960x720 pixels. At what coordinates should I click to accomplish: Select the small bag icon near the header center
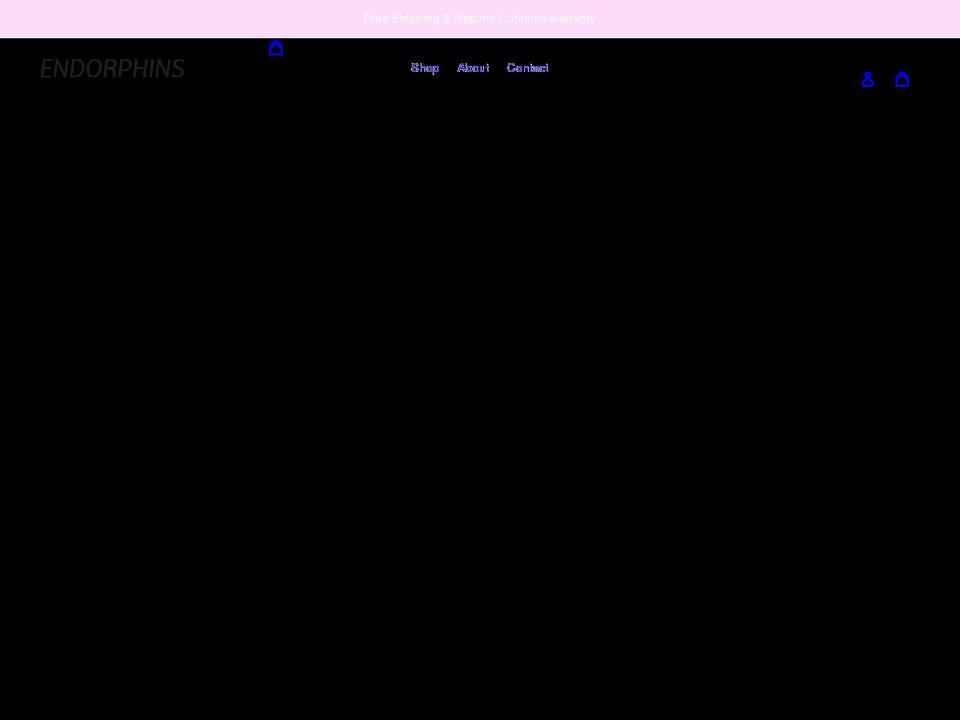point(276,48)
